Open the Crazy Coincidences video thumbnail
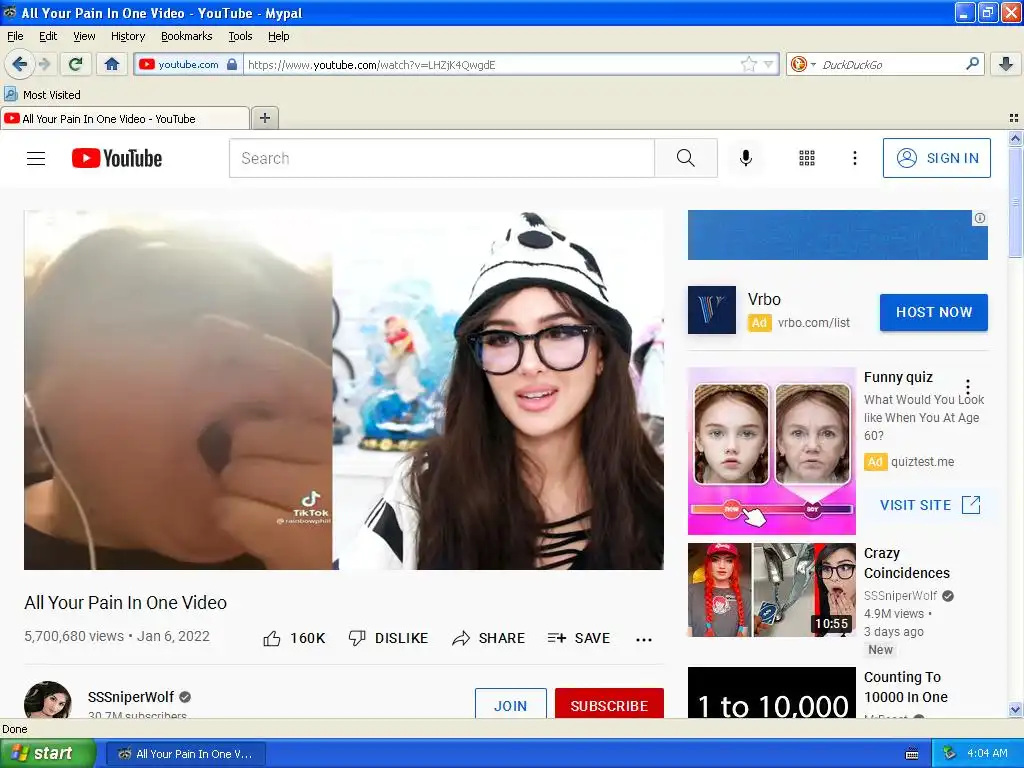The height and width of the screenshot is (768, 1024). pos(772,590)
